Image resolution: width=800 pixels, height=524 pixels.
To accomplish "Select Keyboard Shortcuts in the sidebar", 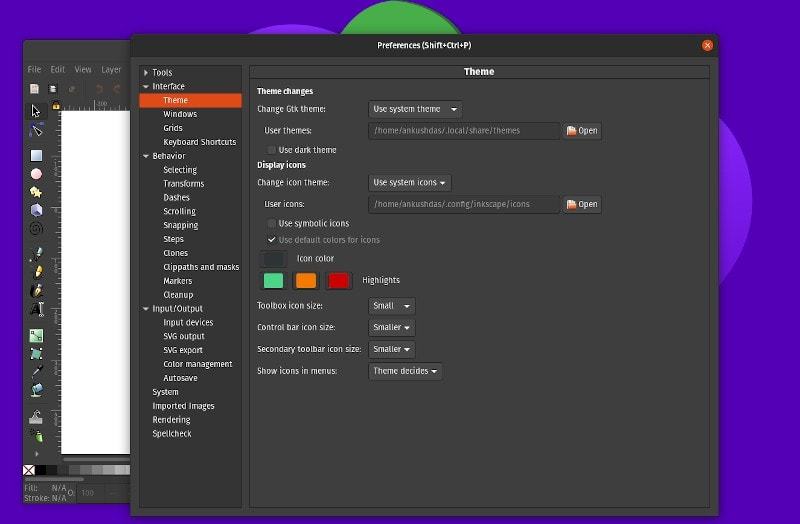I will 200,142.
